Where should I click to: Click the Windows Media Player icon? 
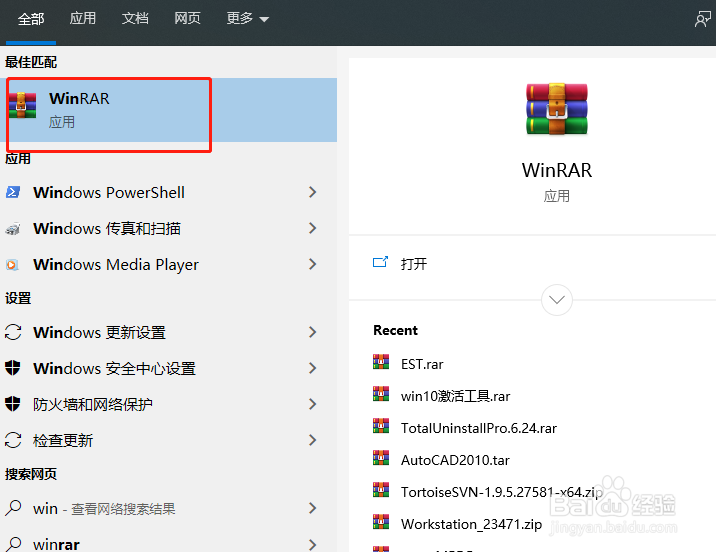pos(13,264)
